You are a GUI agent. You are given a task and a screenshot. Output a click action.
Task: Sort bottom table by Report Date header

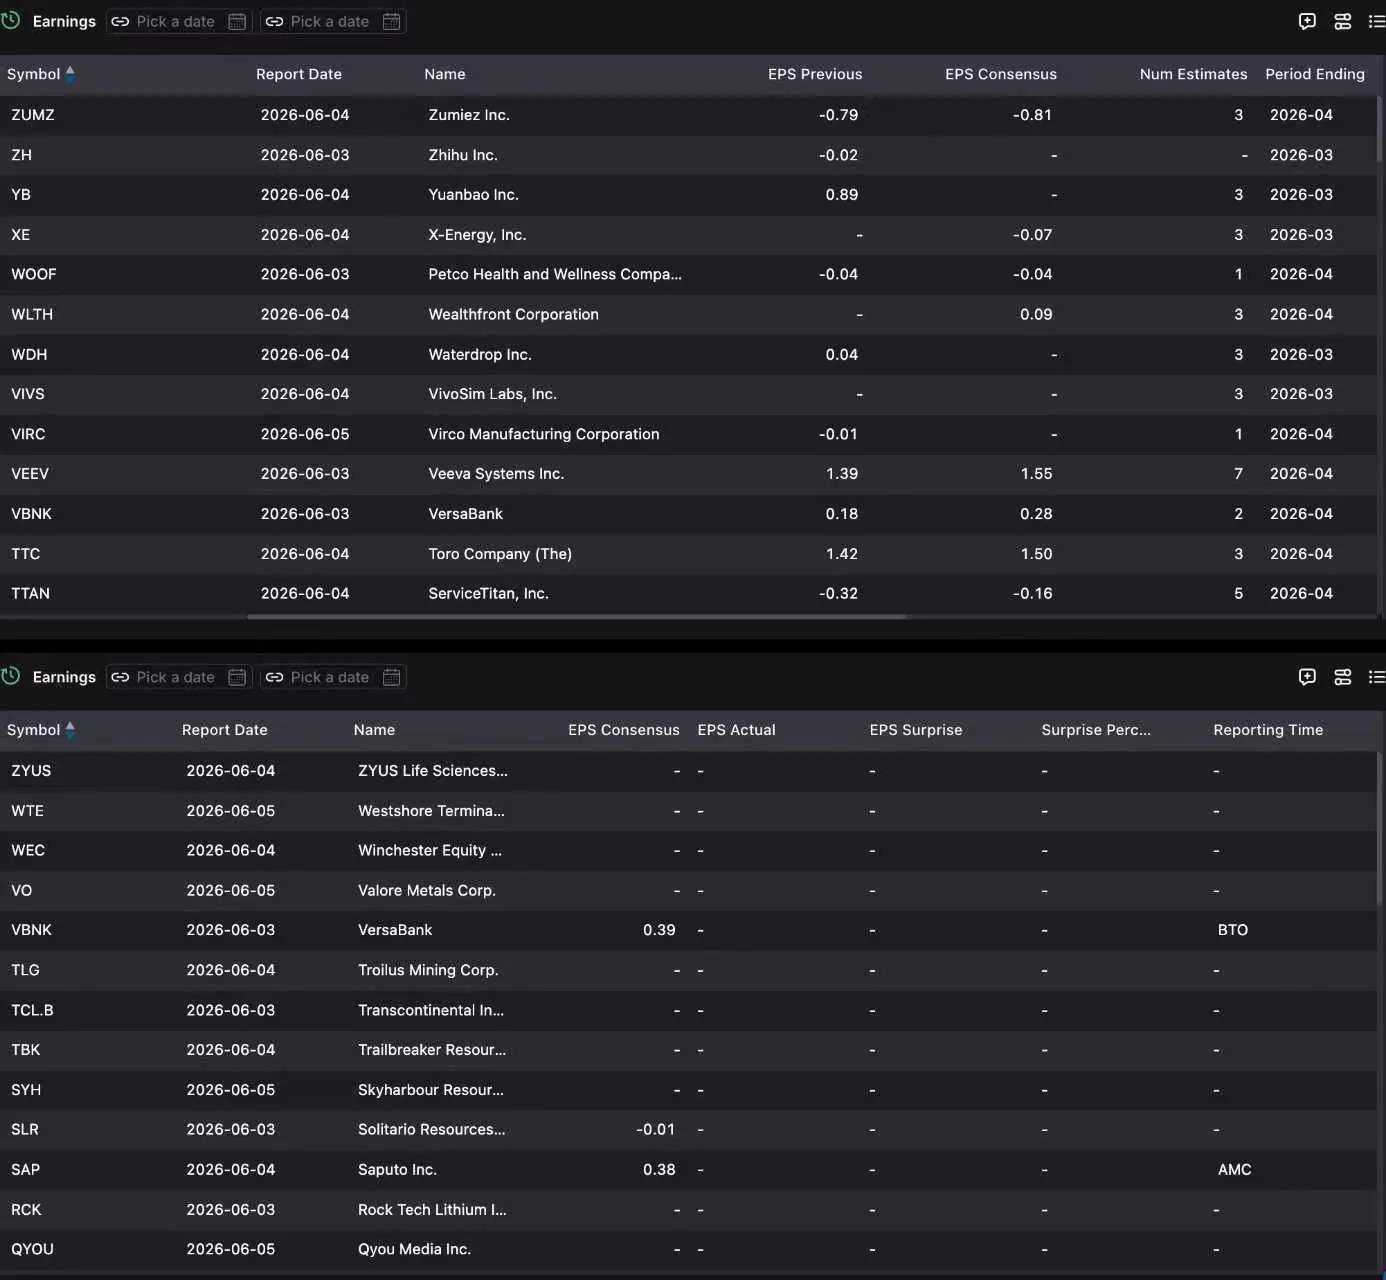(x=225, y=730)
